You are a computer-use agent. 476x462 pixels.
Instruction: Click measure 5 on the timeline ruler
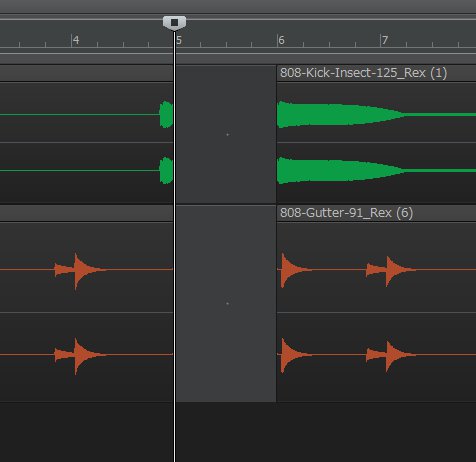tap(179, 40)
